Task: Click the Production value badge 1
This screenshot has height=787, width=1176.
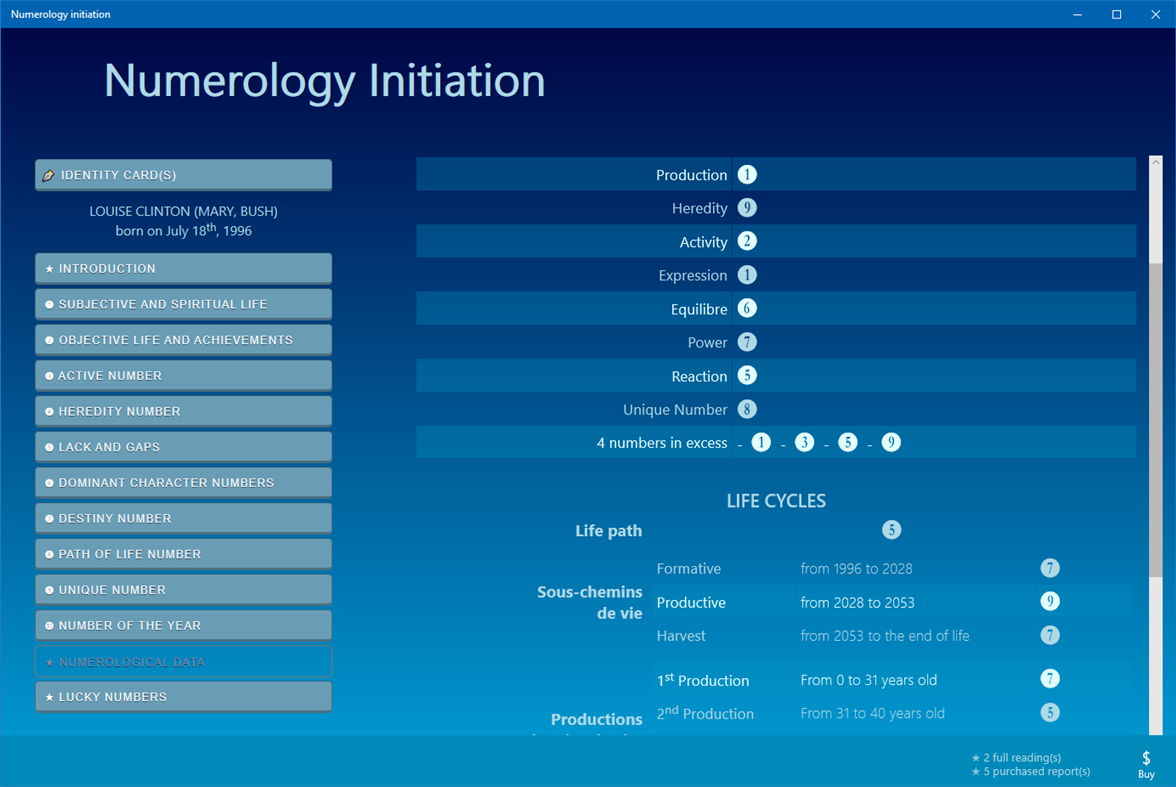Action: pyautogui.click(x=747, y=174)
